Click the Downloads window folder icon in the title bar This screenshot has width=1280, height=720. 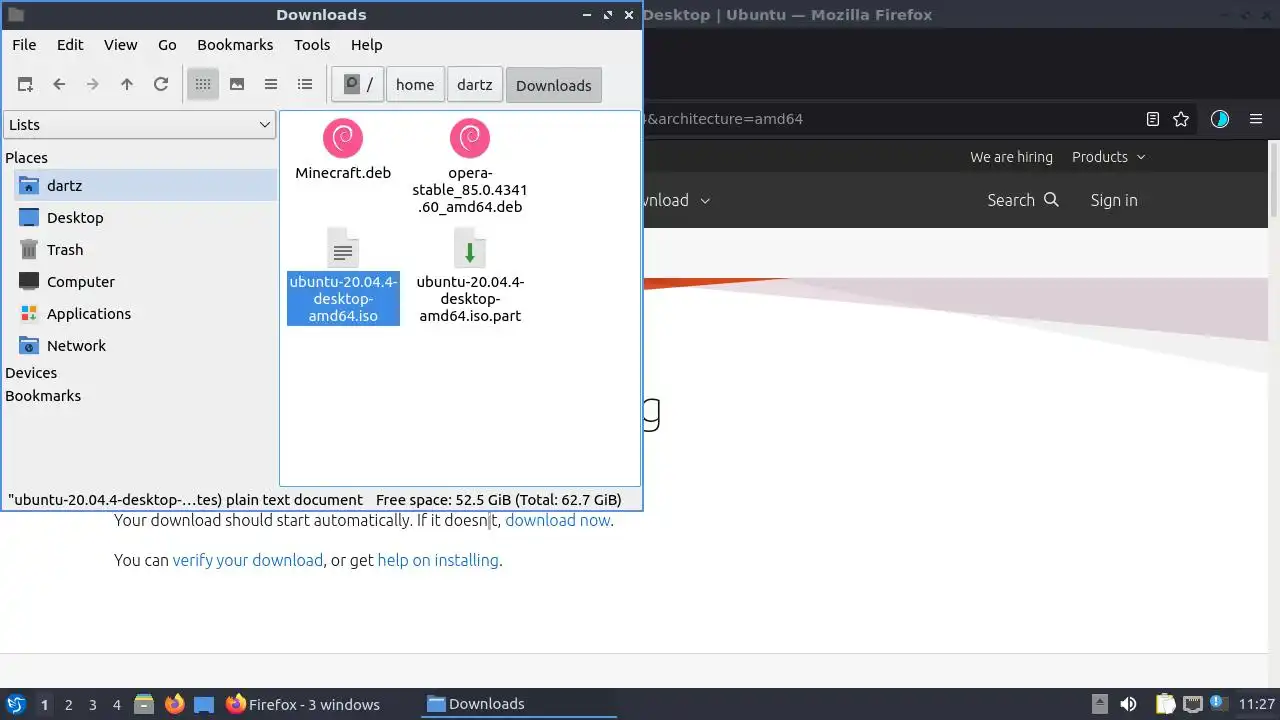(x=15, y=15)
